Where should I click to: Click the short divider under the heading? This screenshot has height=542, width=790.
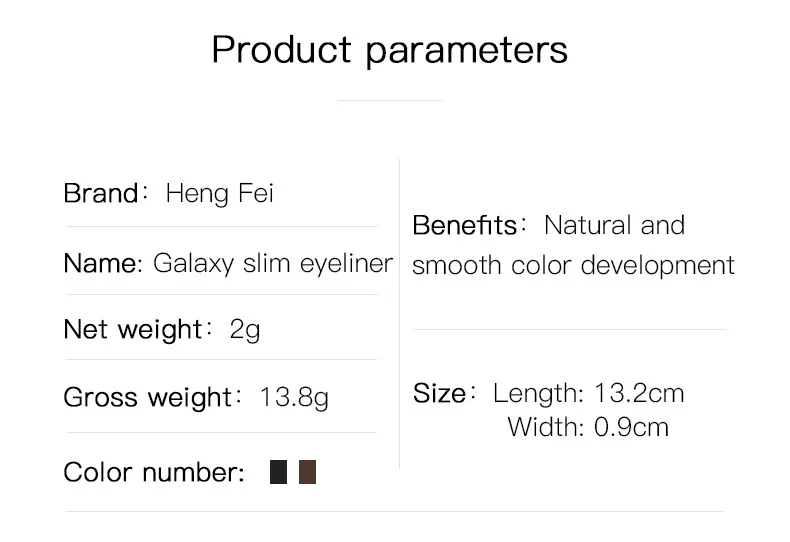coord(389,101)
